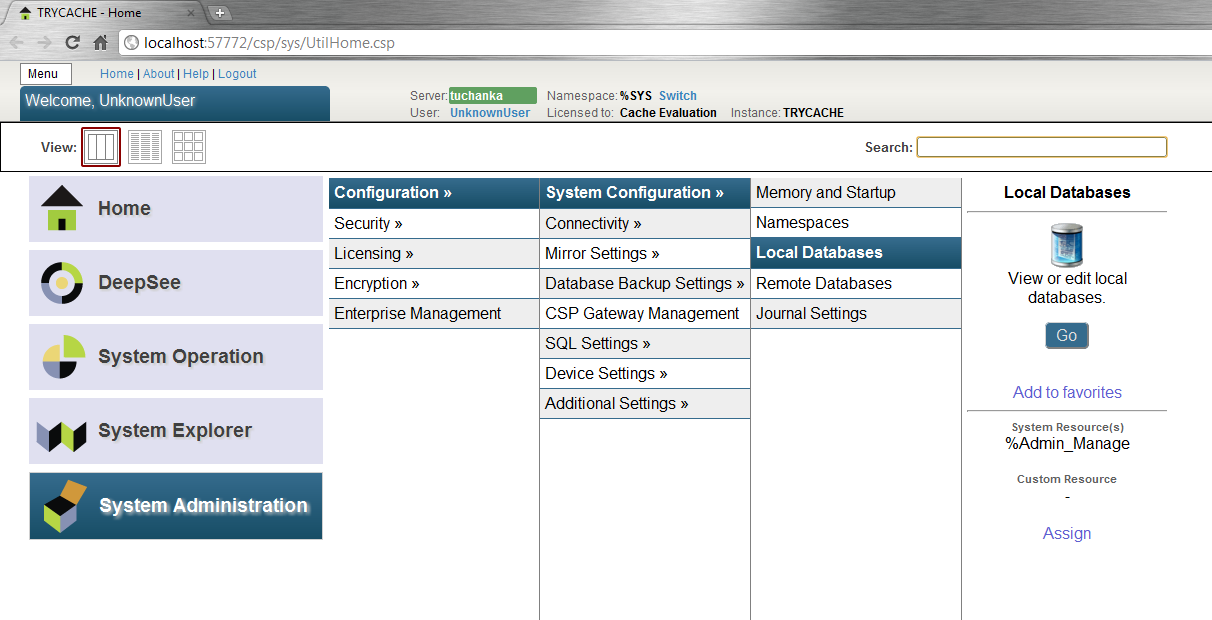Click the browser home icon
This screenshot has height=620, width=1212.
(x=100, y=42)
